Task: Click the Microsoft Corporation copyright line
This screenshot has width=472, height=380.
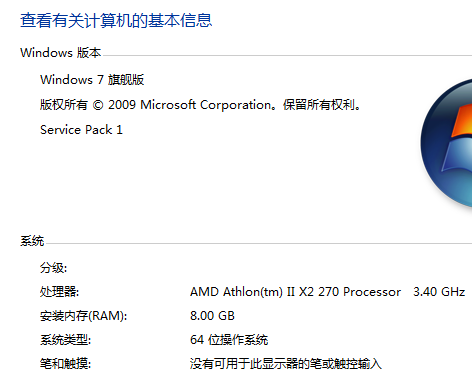Action: click(200, 105)
